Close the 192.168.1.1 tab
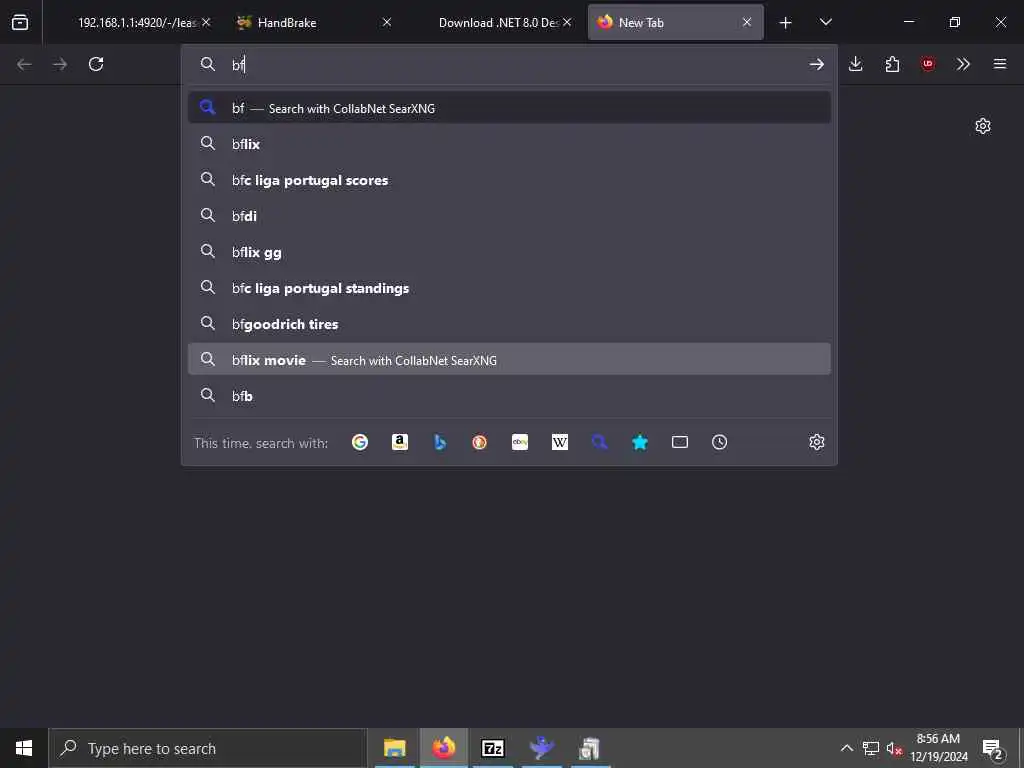The image size is (1024, 768). click(x=206, y=23)
